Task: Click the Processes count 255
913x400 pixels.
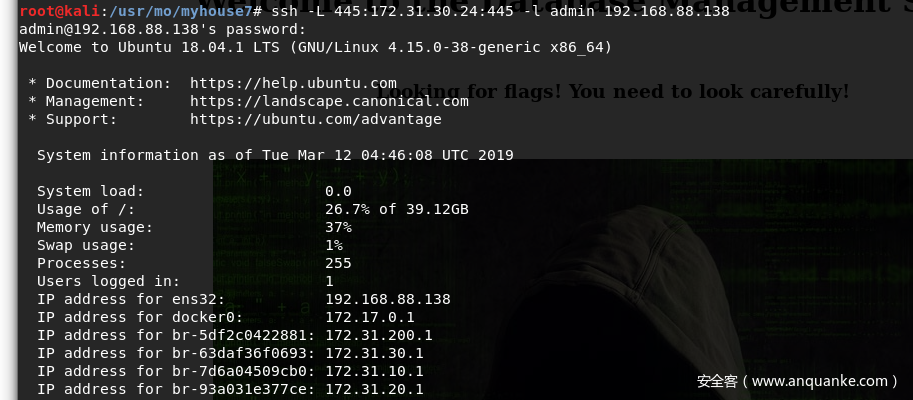Action: click(x=338, y=264)
